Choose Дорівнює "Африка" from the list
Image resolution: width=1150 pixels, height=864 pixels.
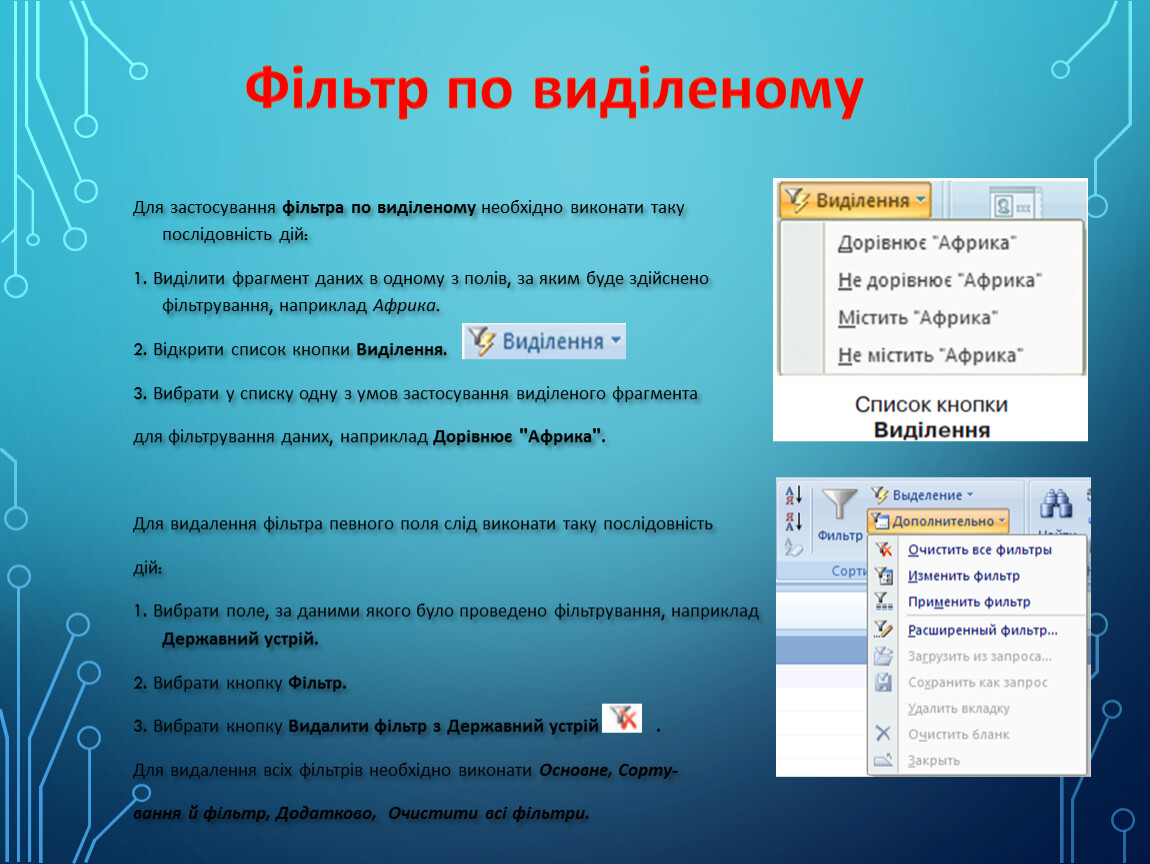click(x=927, y=243)
